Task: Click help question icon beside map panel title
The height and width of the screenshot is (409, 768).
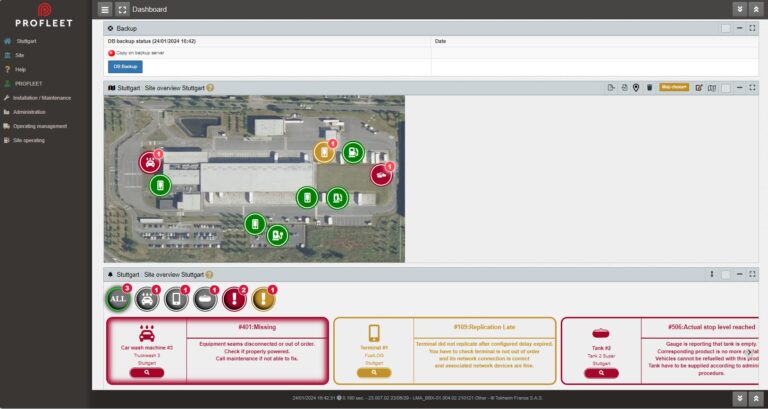Action: coord(210,88)
